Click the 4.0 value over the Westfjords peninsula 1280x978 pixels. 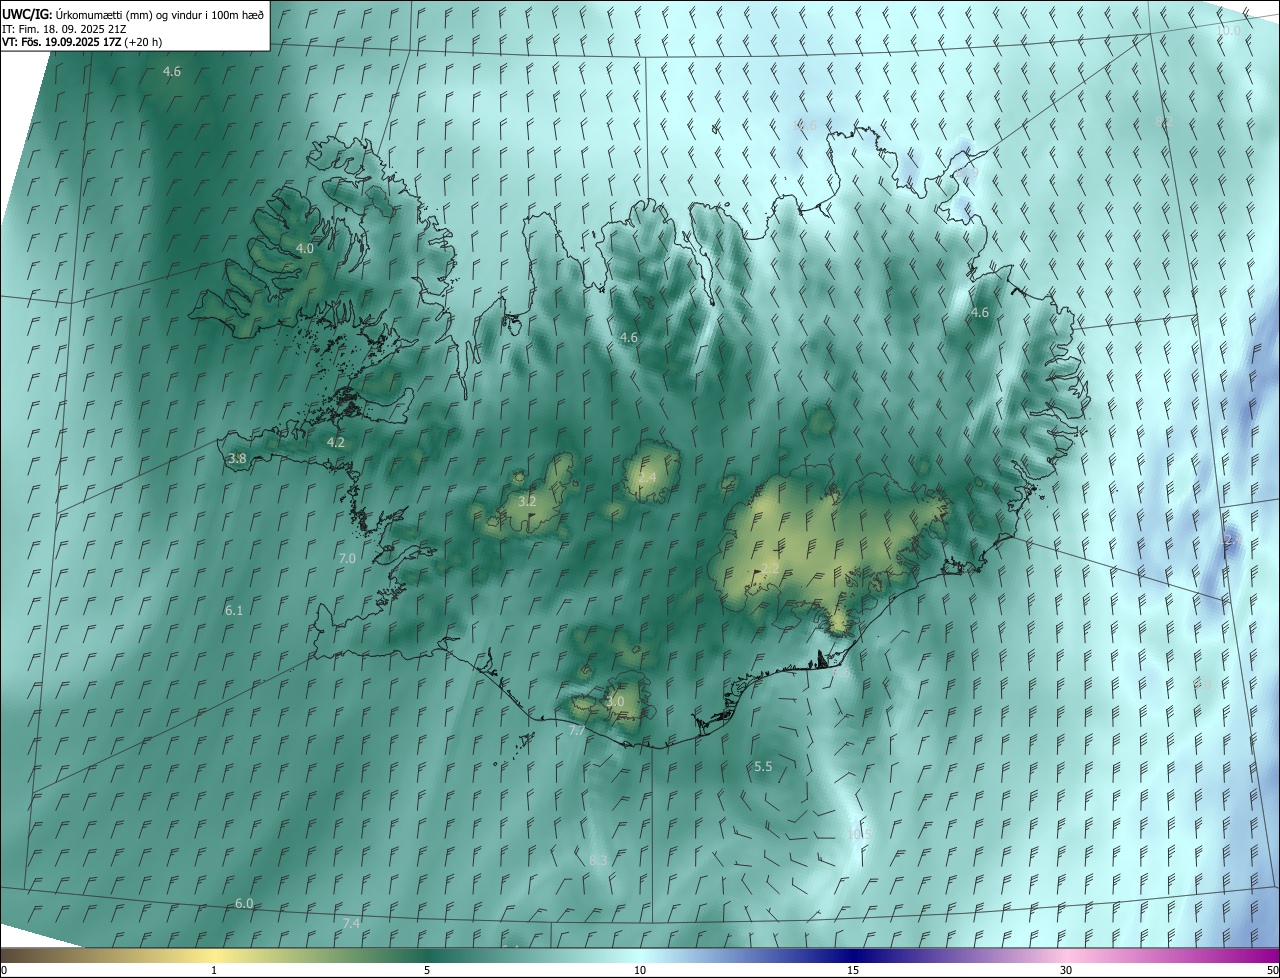pyautogui.click(x=305, y=248)
